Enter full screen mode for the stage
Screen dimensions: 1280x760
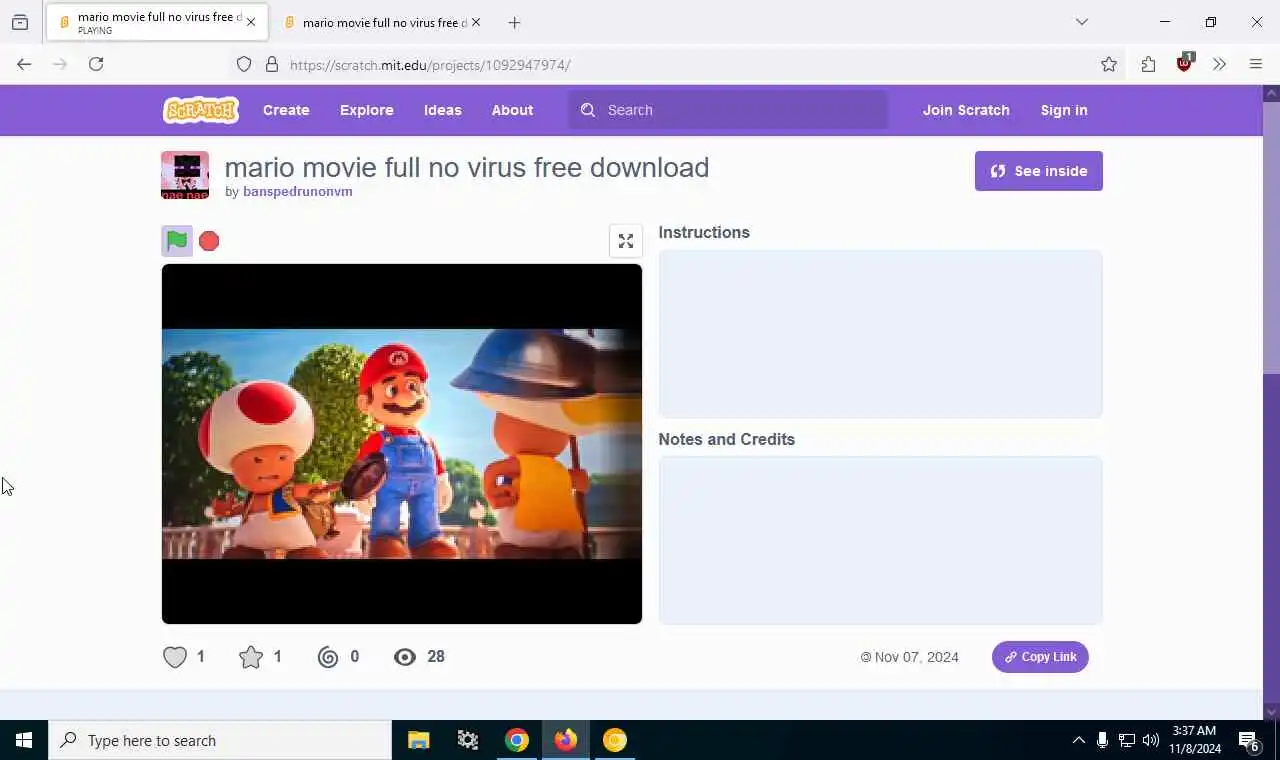click(626, 241)
